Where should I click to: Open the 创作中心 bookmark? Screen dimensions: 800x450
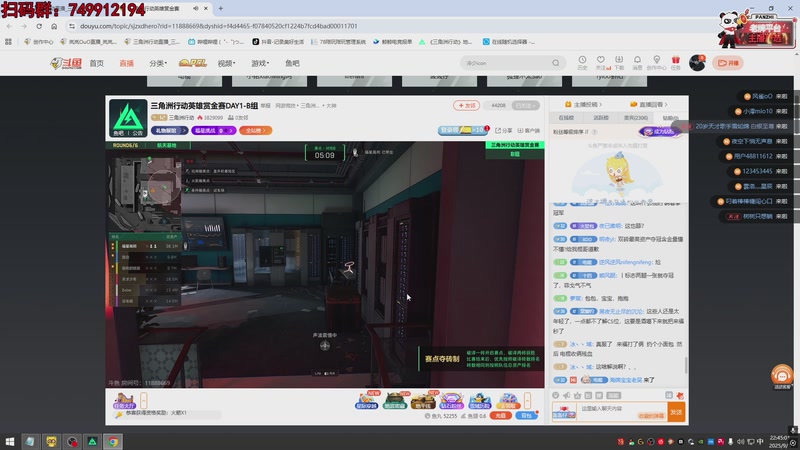[39, 42]
